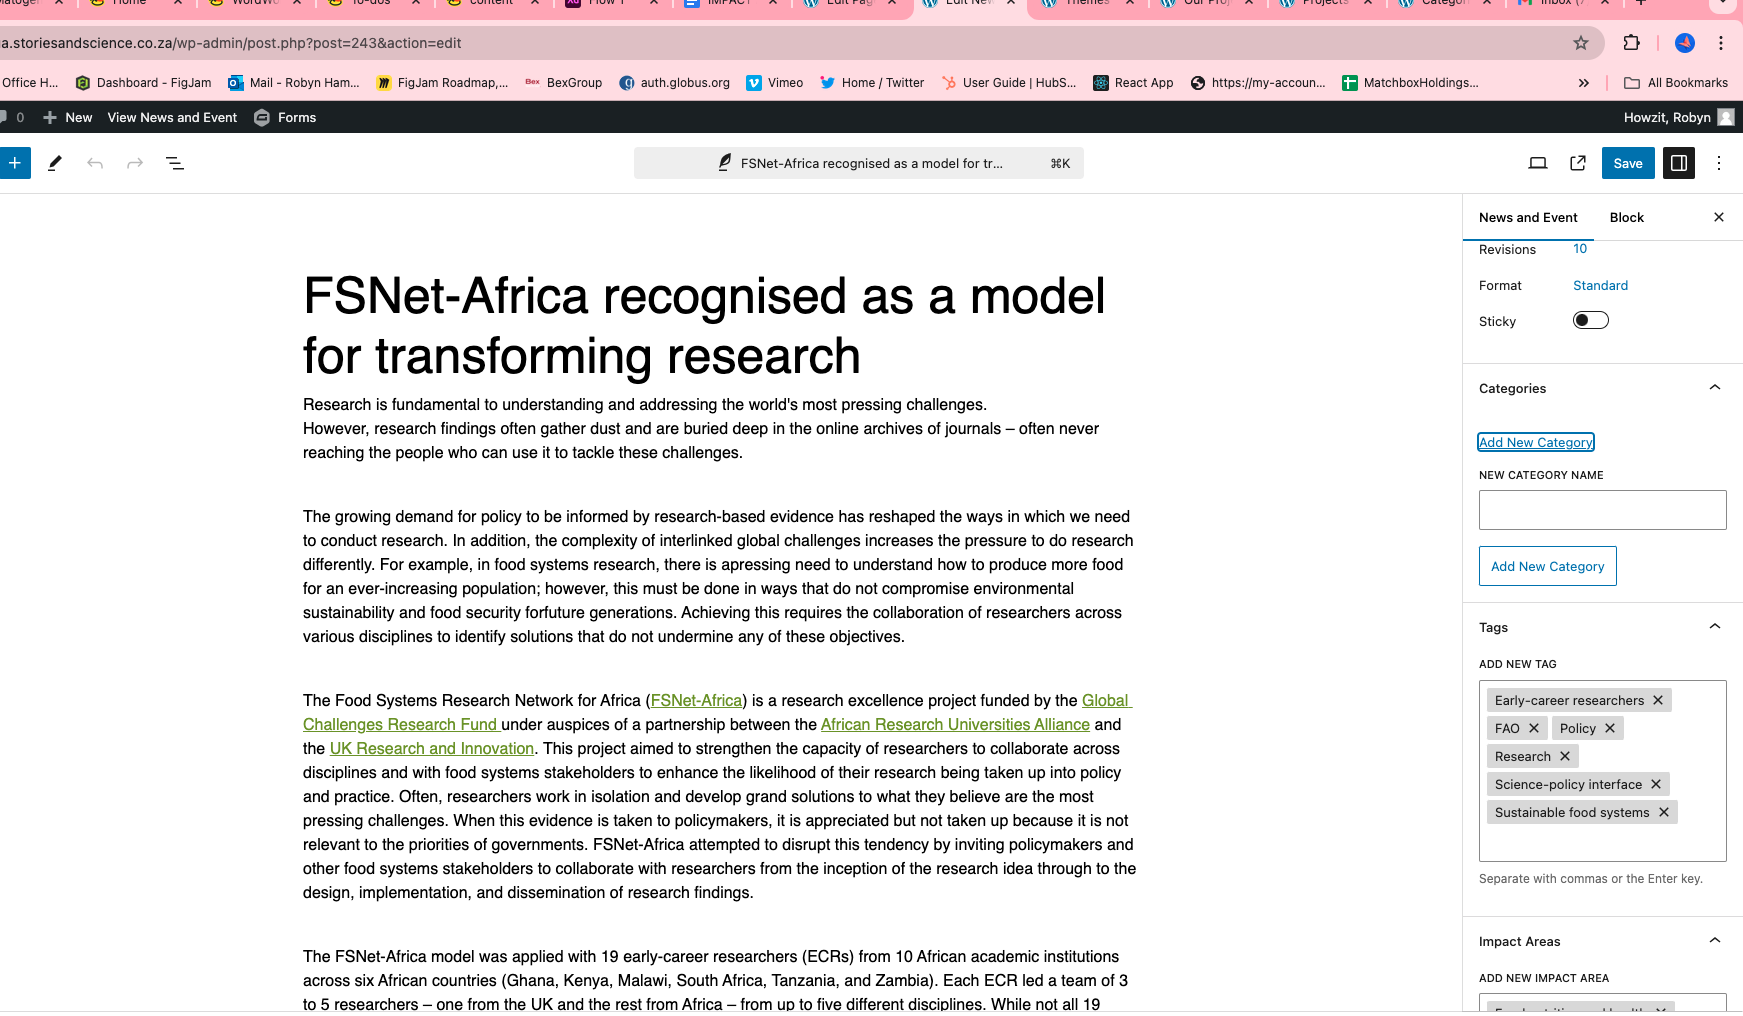Toggle the settings sidebar panel icon
Image resolution: width=1743 pixels, height=1016 pixels.
pyautogui.click(x=1679, y=163)
